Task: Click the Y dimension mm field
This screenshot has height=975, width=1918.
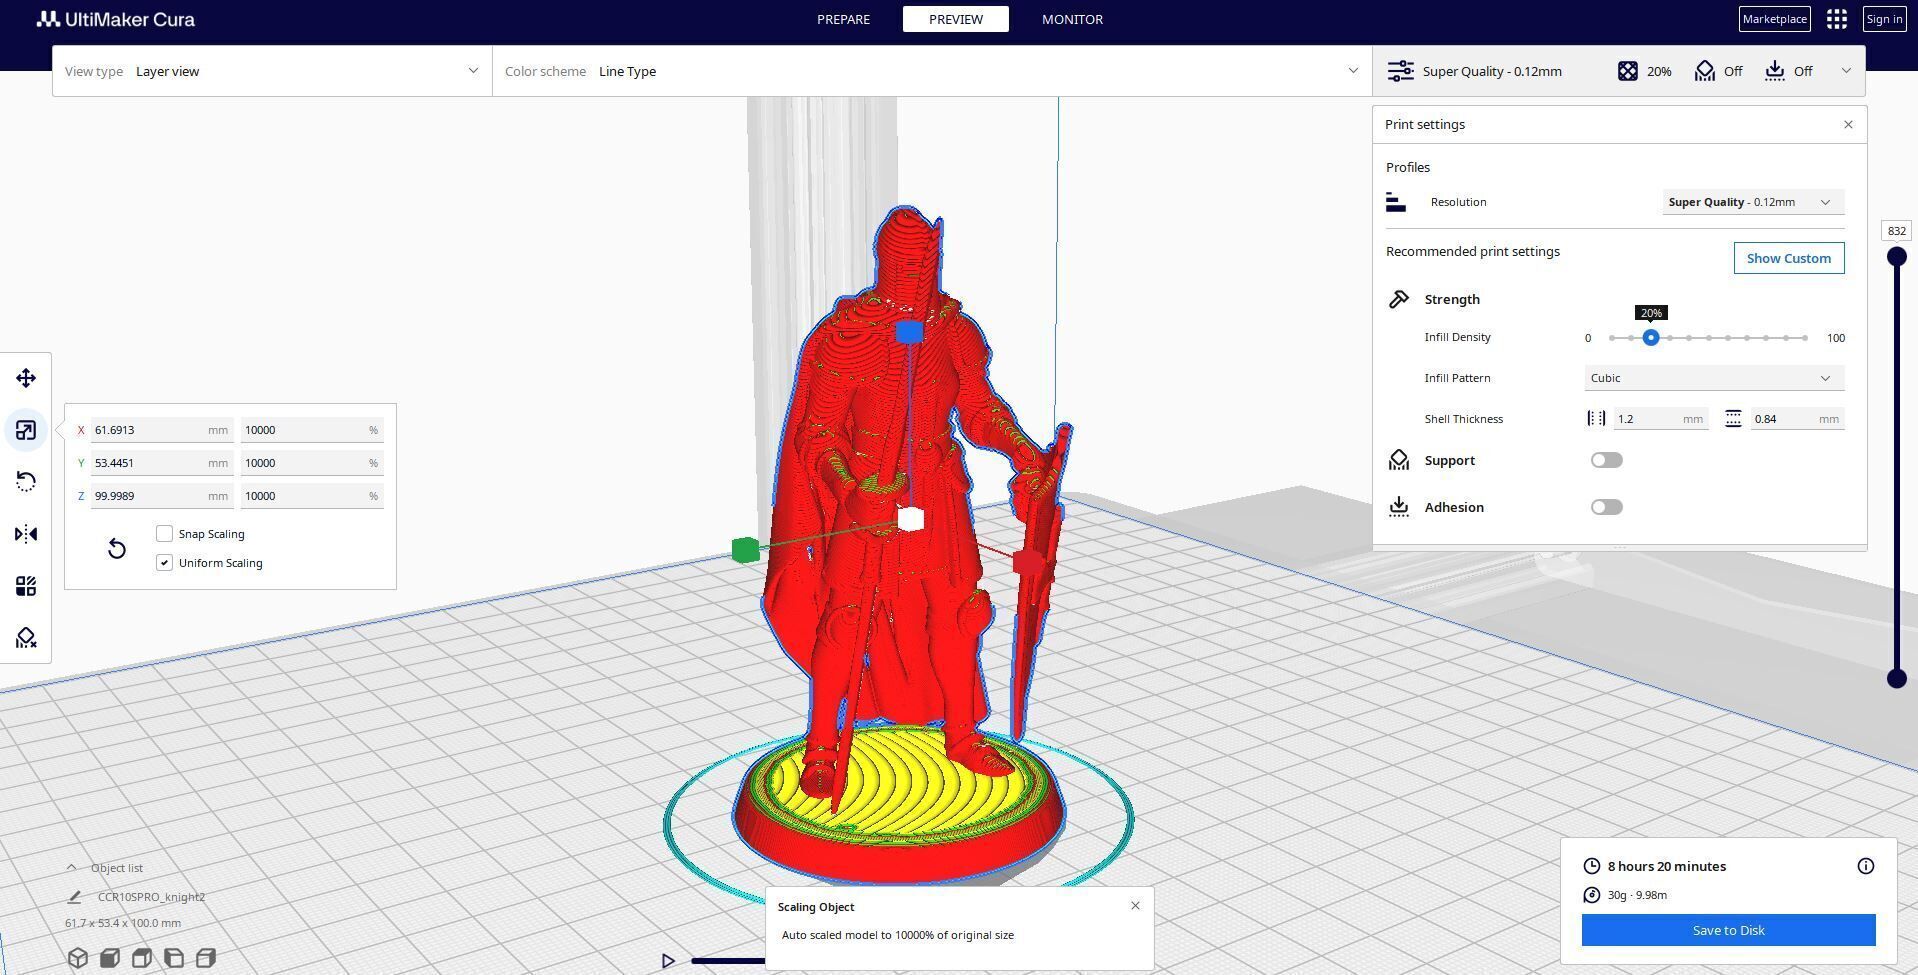Action: [x=162, y=463]
